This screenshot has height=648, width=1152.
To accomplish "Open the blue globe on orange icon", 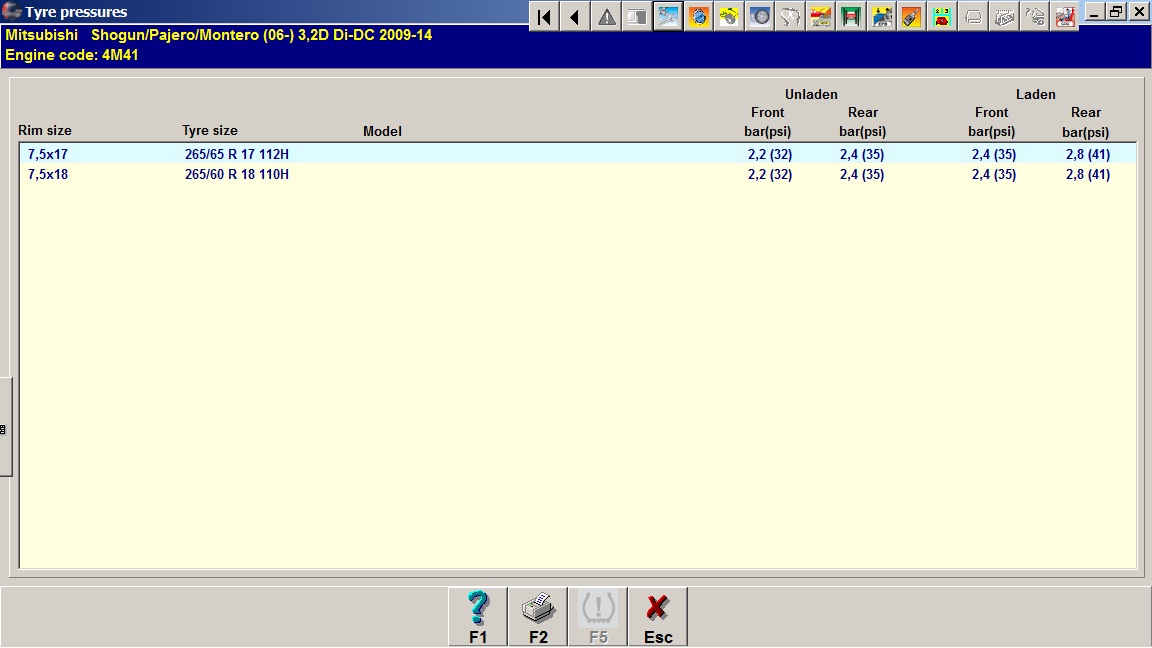I will [699, 16].
